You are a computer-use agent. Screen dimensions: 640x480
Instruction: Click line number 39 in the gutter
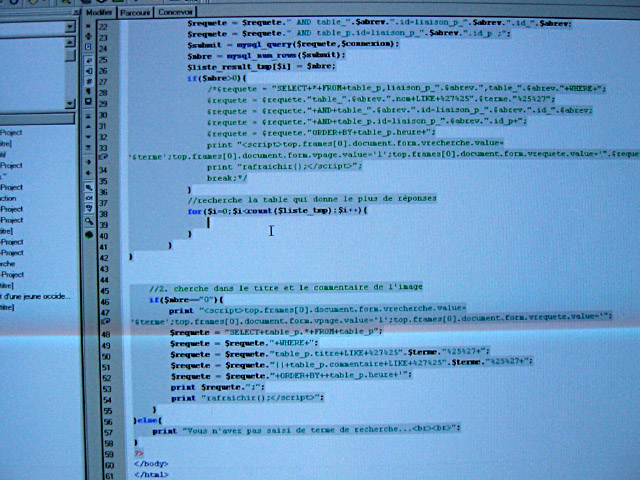(103, 225)
